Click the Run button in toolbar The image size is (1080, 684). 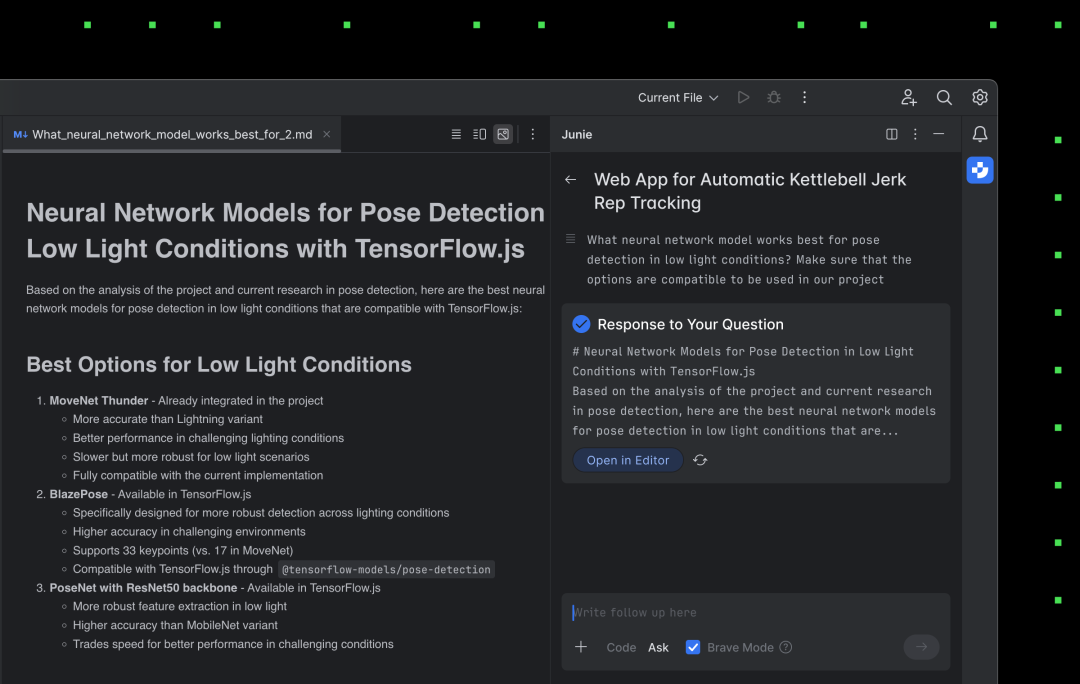743,98
